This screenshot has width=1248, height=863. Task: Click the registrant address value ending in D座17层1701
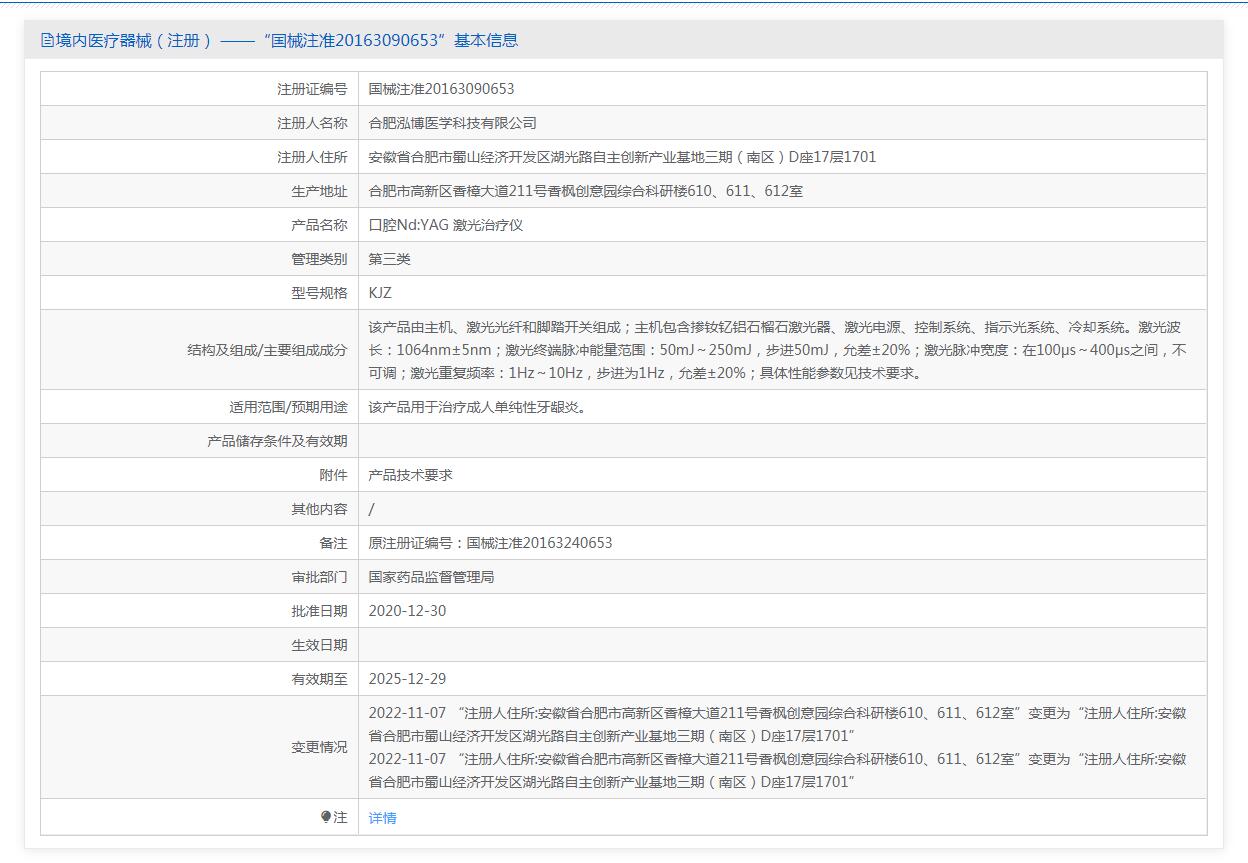622,157
